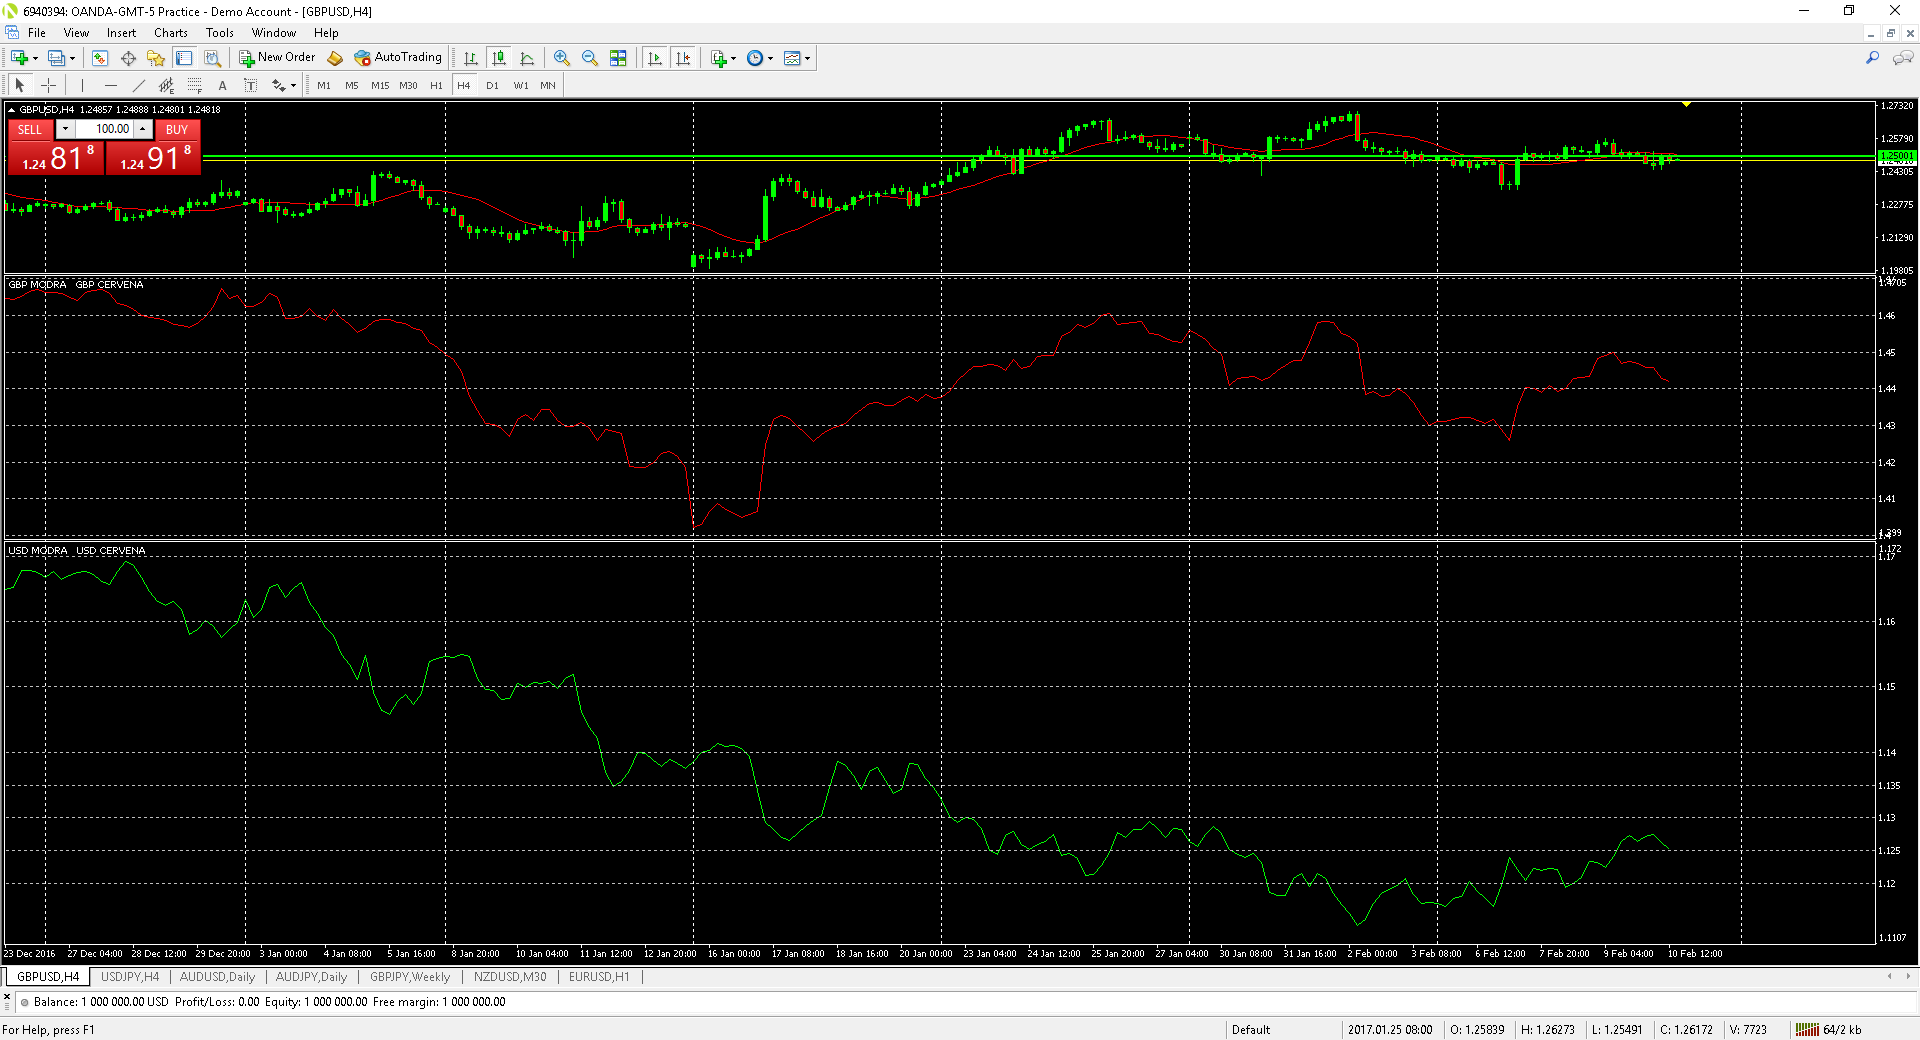Open the lot size dropdown arrow
This screenshot has width=1920, height=1040.
pyautogui.click(x=65, y=129)
